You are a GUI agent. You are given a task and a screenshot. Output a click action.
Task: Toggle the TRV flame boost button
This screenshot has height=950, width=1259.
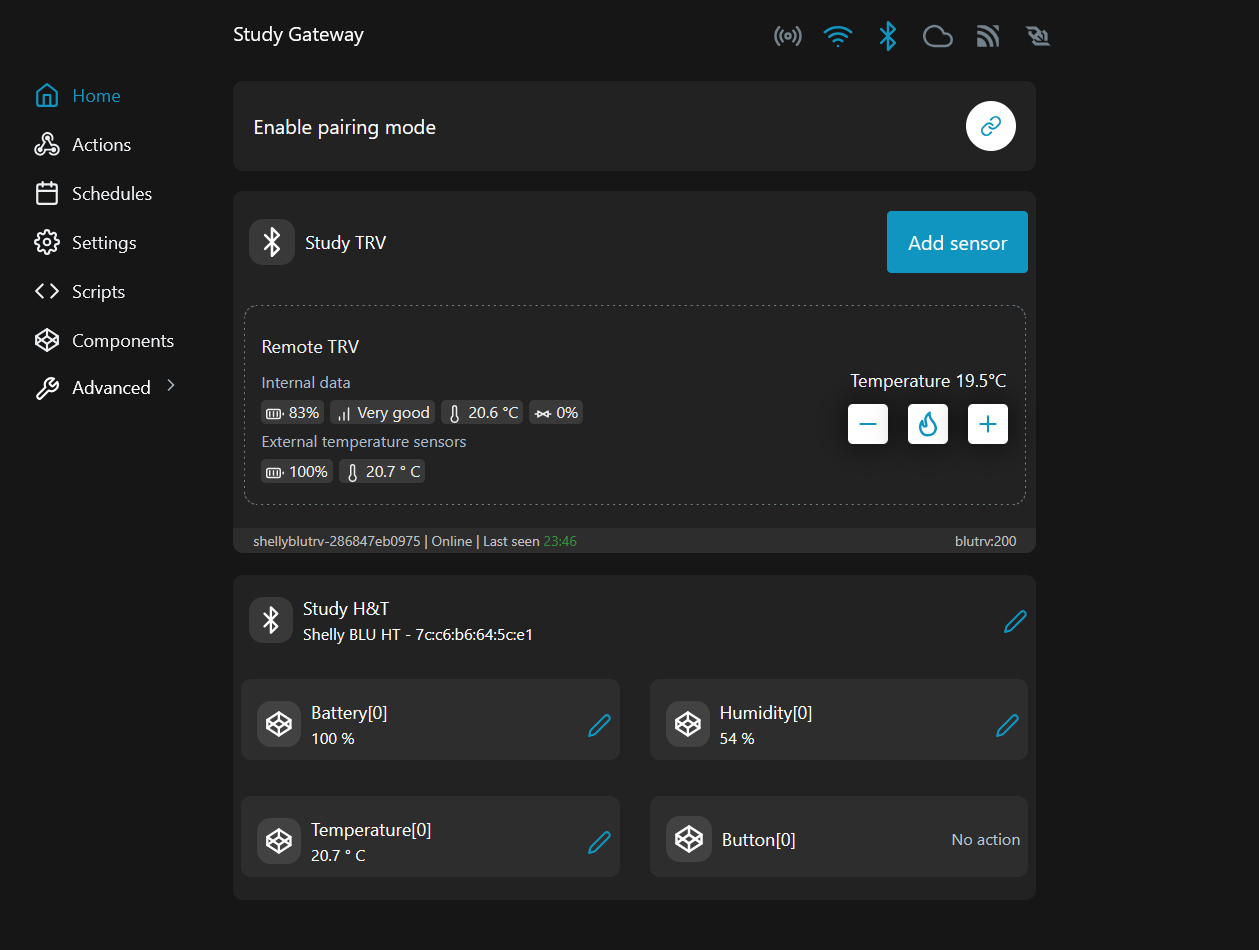[x=927, y=424]
